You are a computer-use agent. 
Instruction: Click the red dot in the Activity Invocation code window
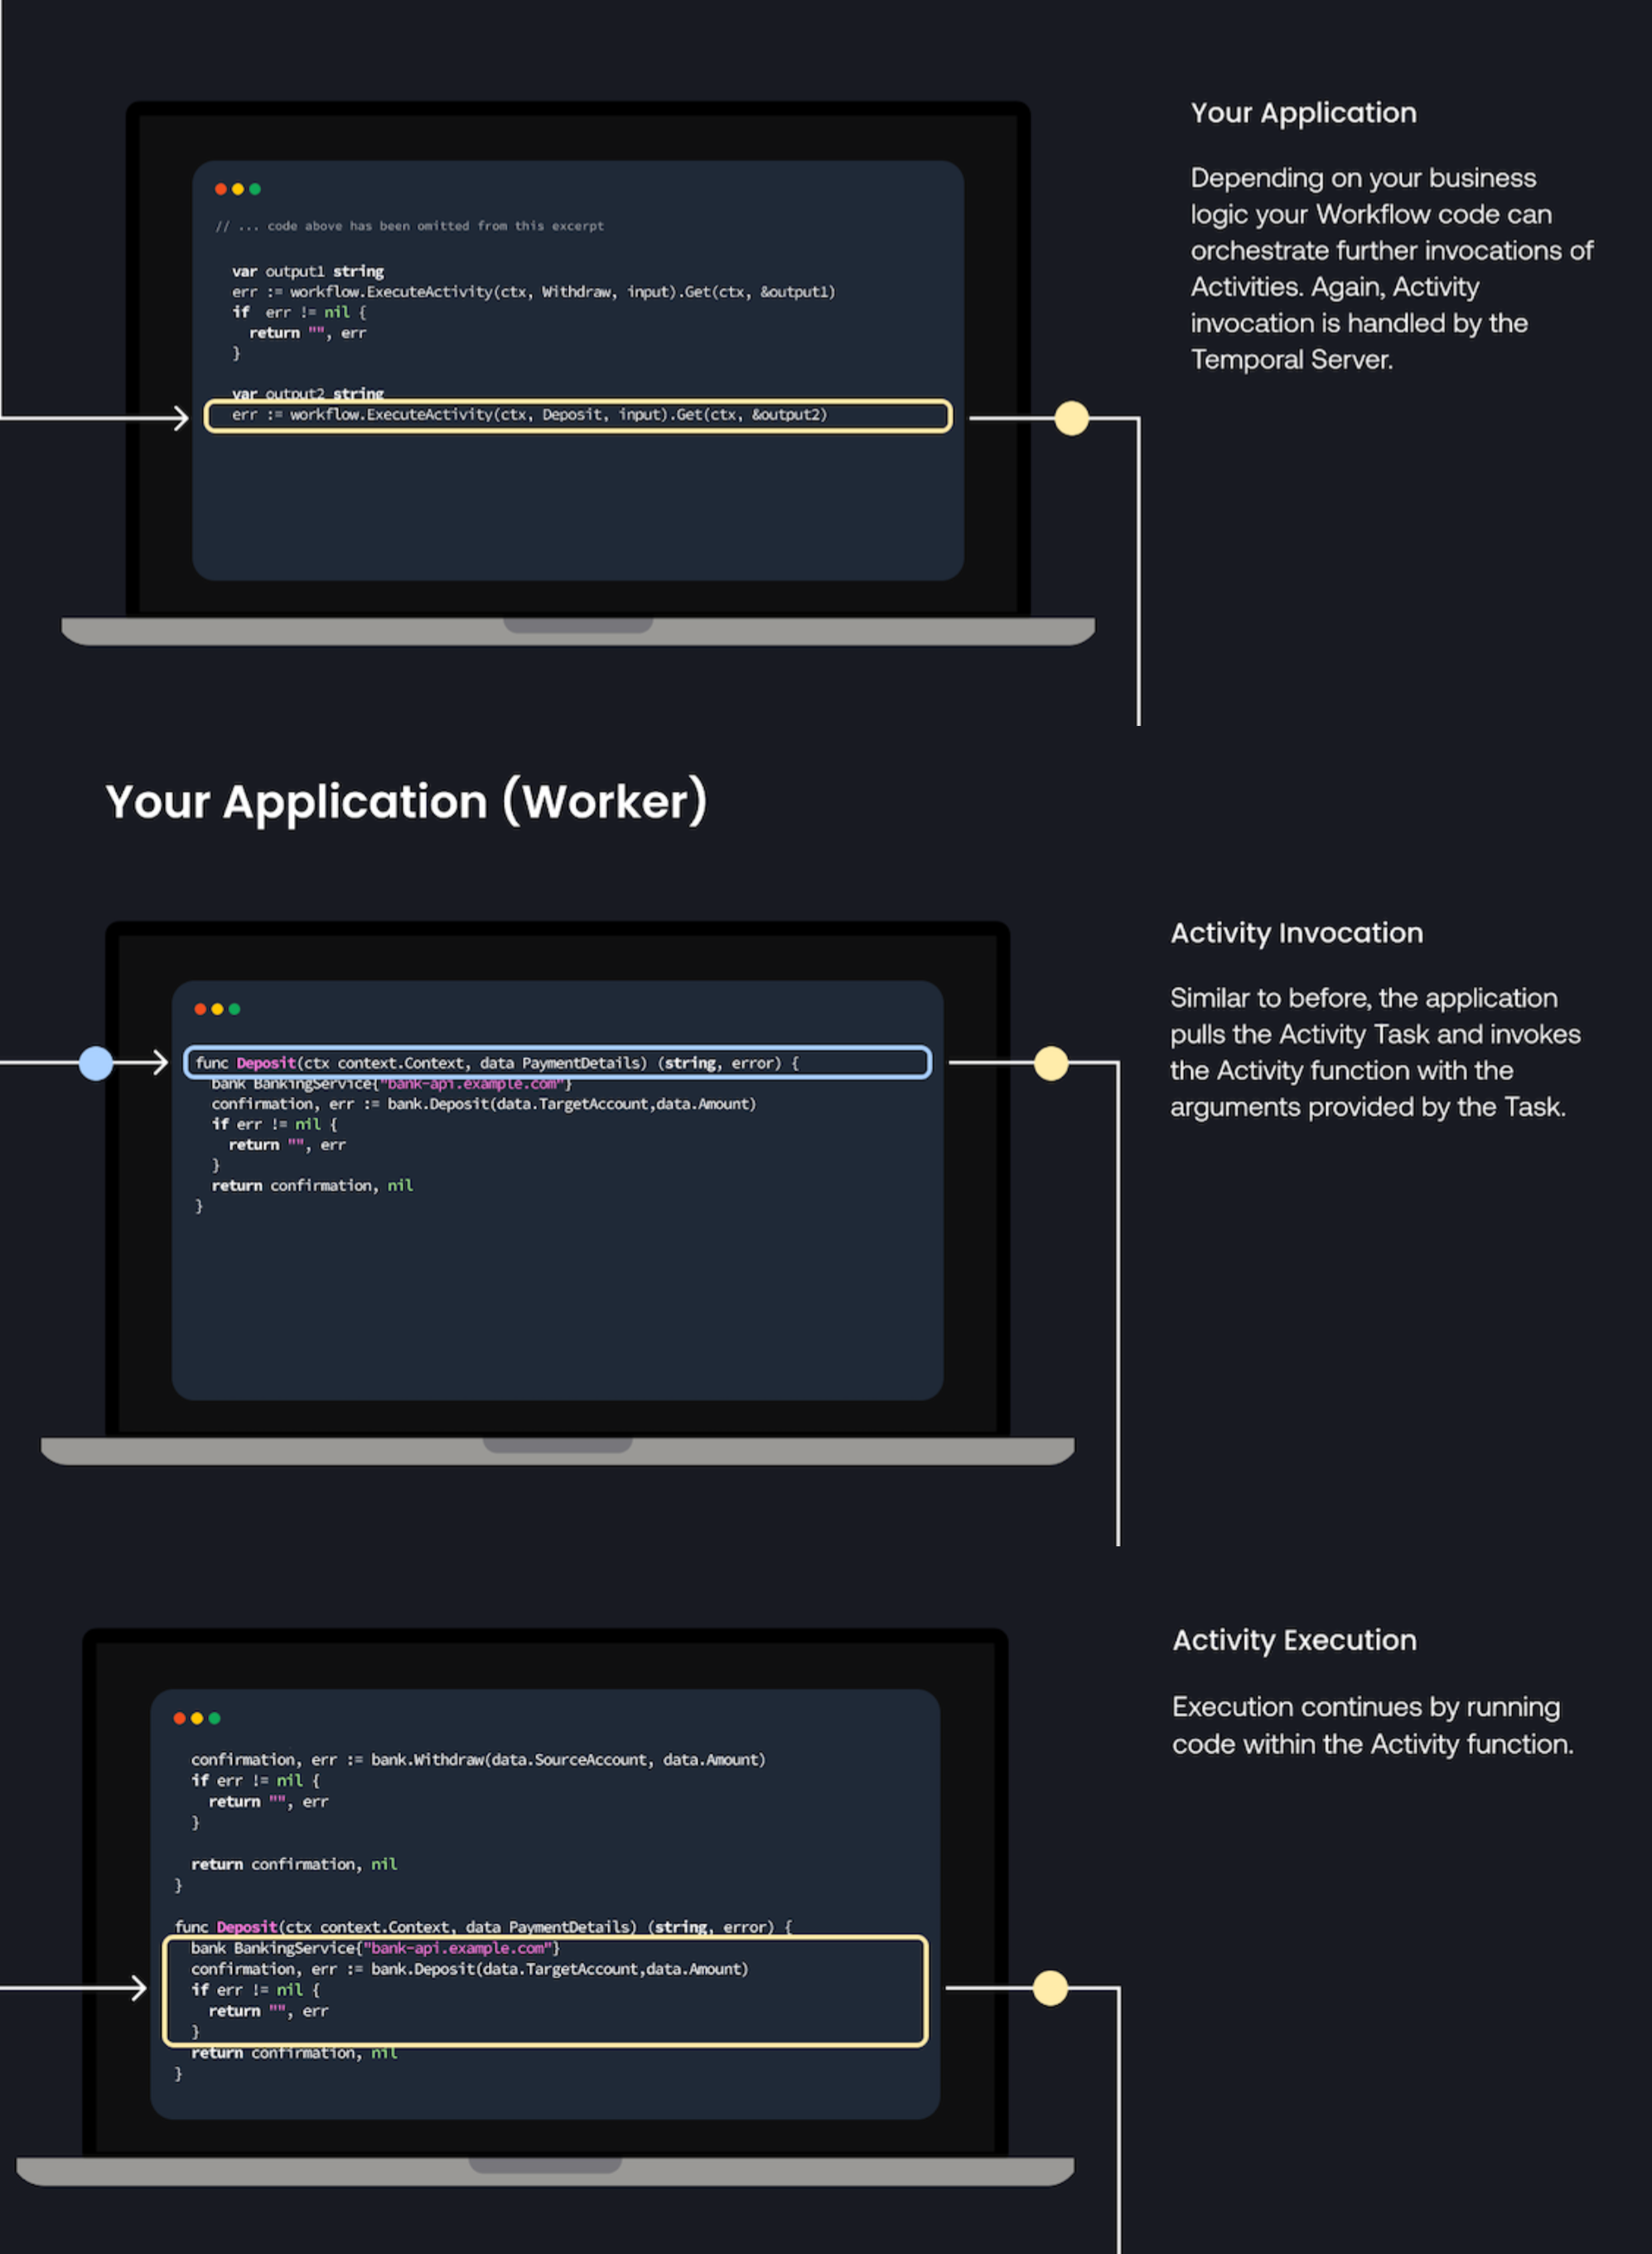[200, 1009]
